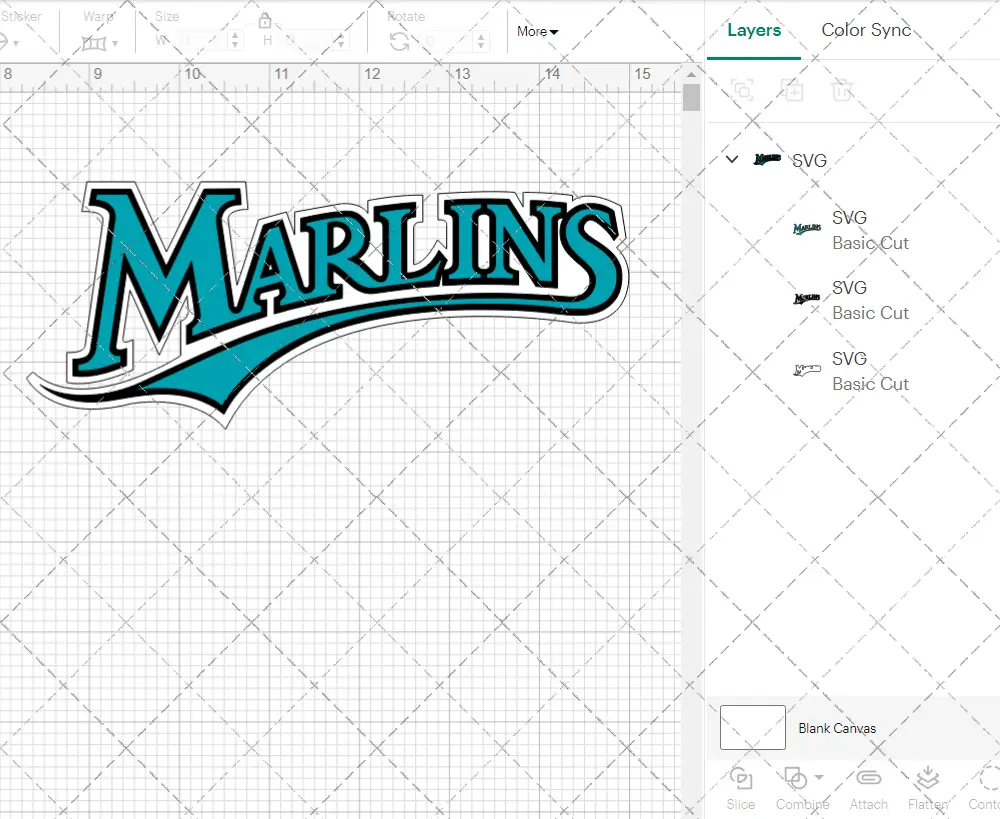Screen dimensions: 1000x819
Task: Switch to the Color Sync tab
Action: 866,30
